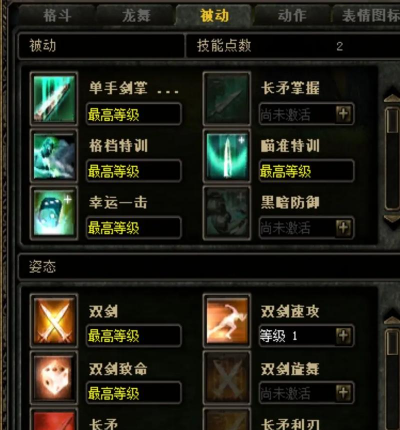Select the 单手剑掌握 sword skill icon
Screen dimensions: 400x430
click(54, 98)
